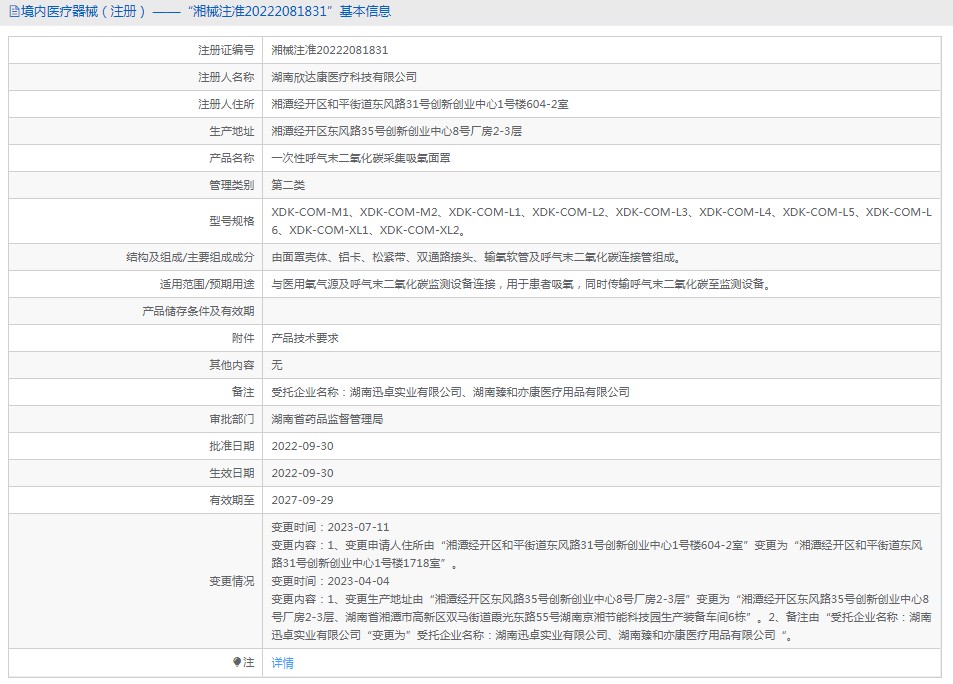Click the registrant name 湖南欣达康医疗科技有限公司
Screen dimensions: 953x684
(x=344, y=77)
